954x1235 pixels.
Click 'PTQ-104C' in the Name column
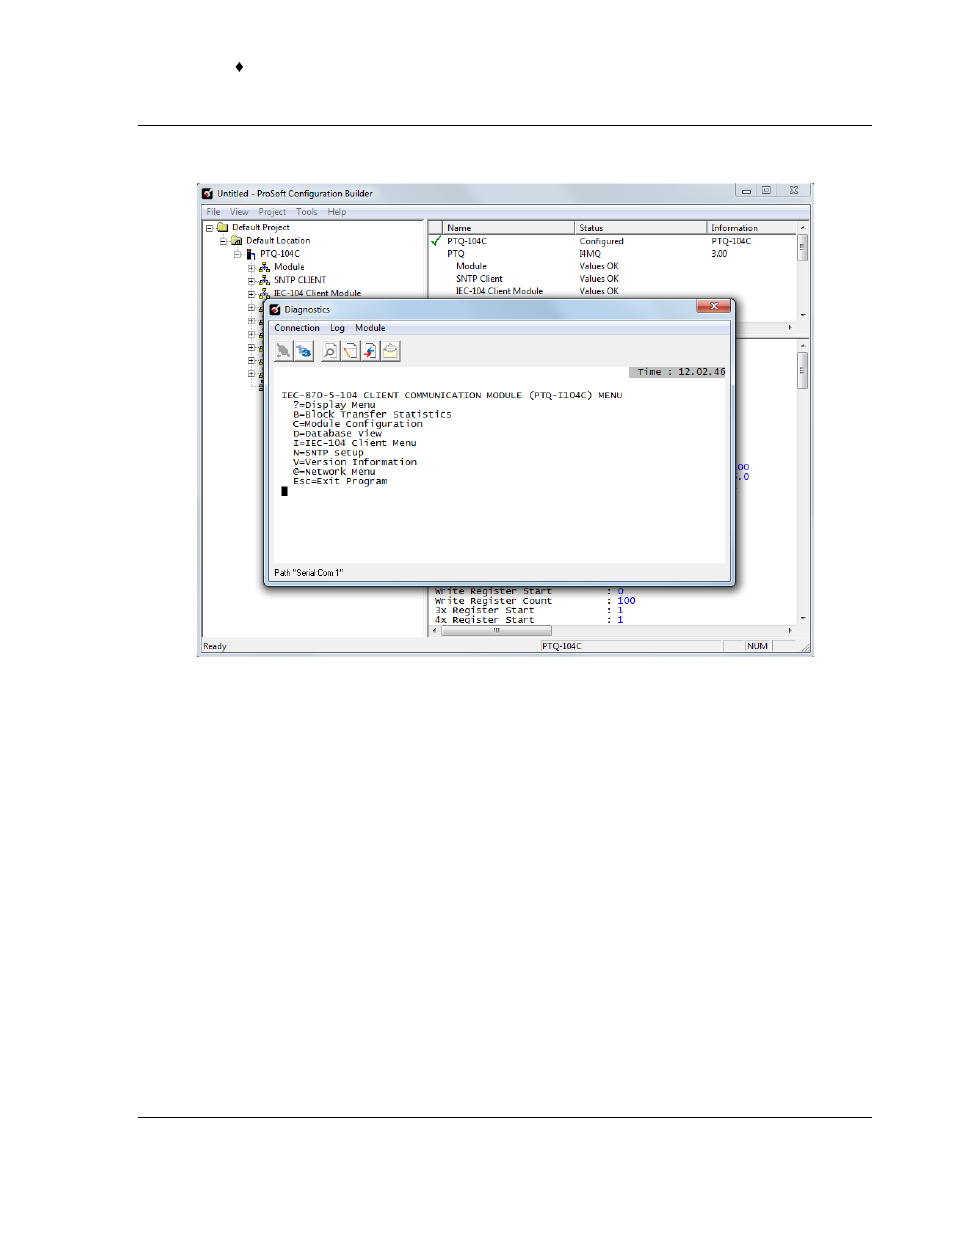[x=467, y=241]
